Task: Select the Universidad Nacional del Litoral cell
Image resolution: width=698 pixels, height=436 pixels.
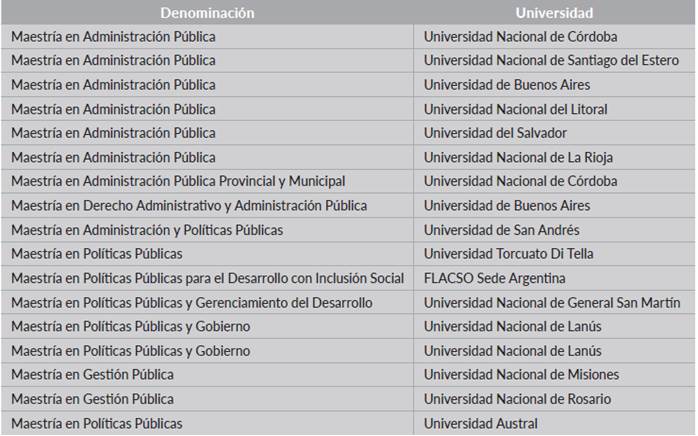Action: pyautogui.click(x=515, y=109)
